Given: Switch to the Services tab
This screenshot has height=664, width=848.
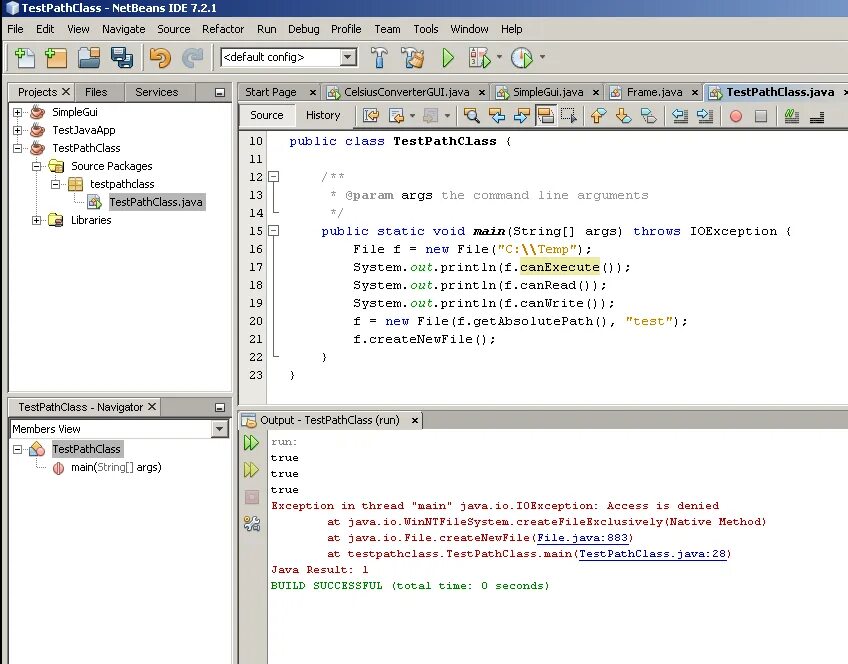Looking at the screenshot, I should click(x=157, y=92).
